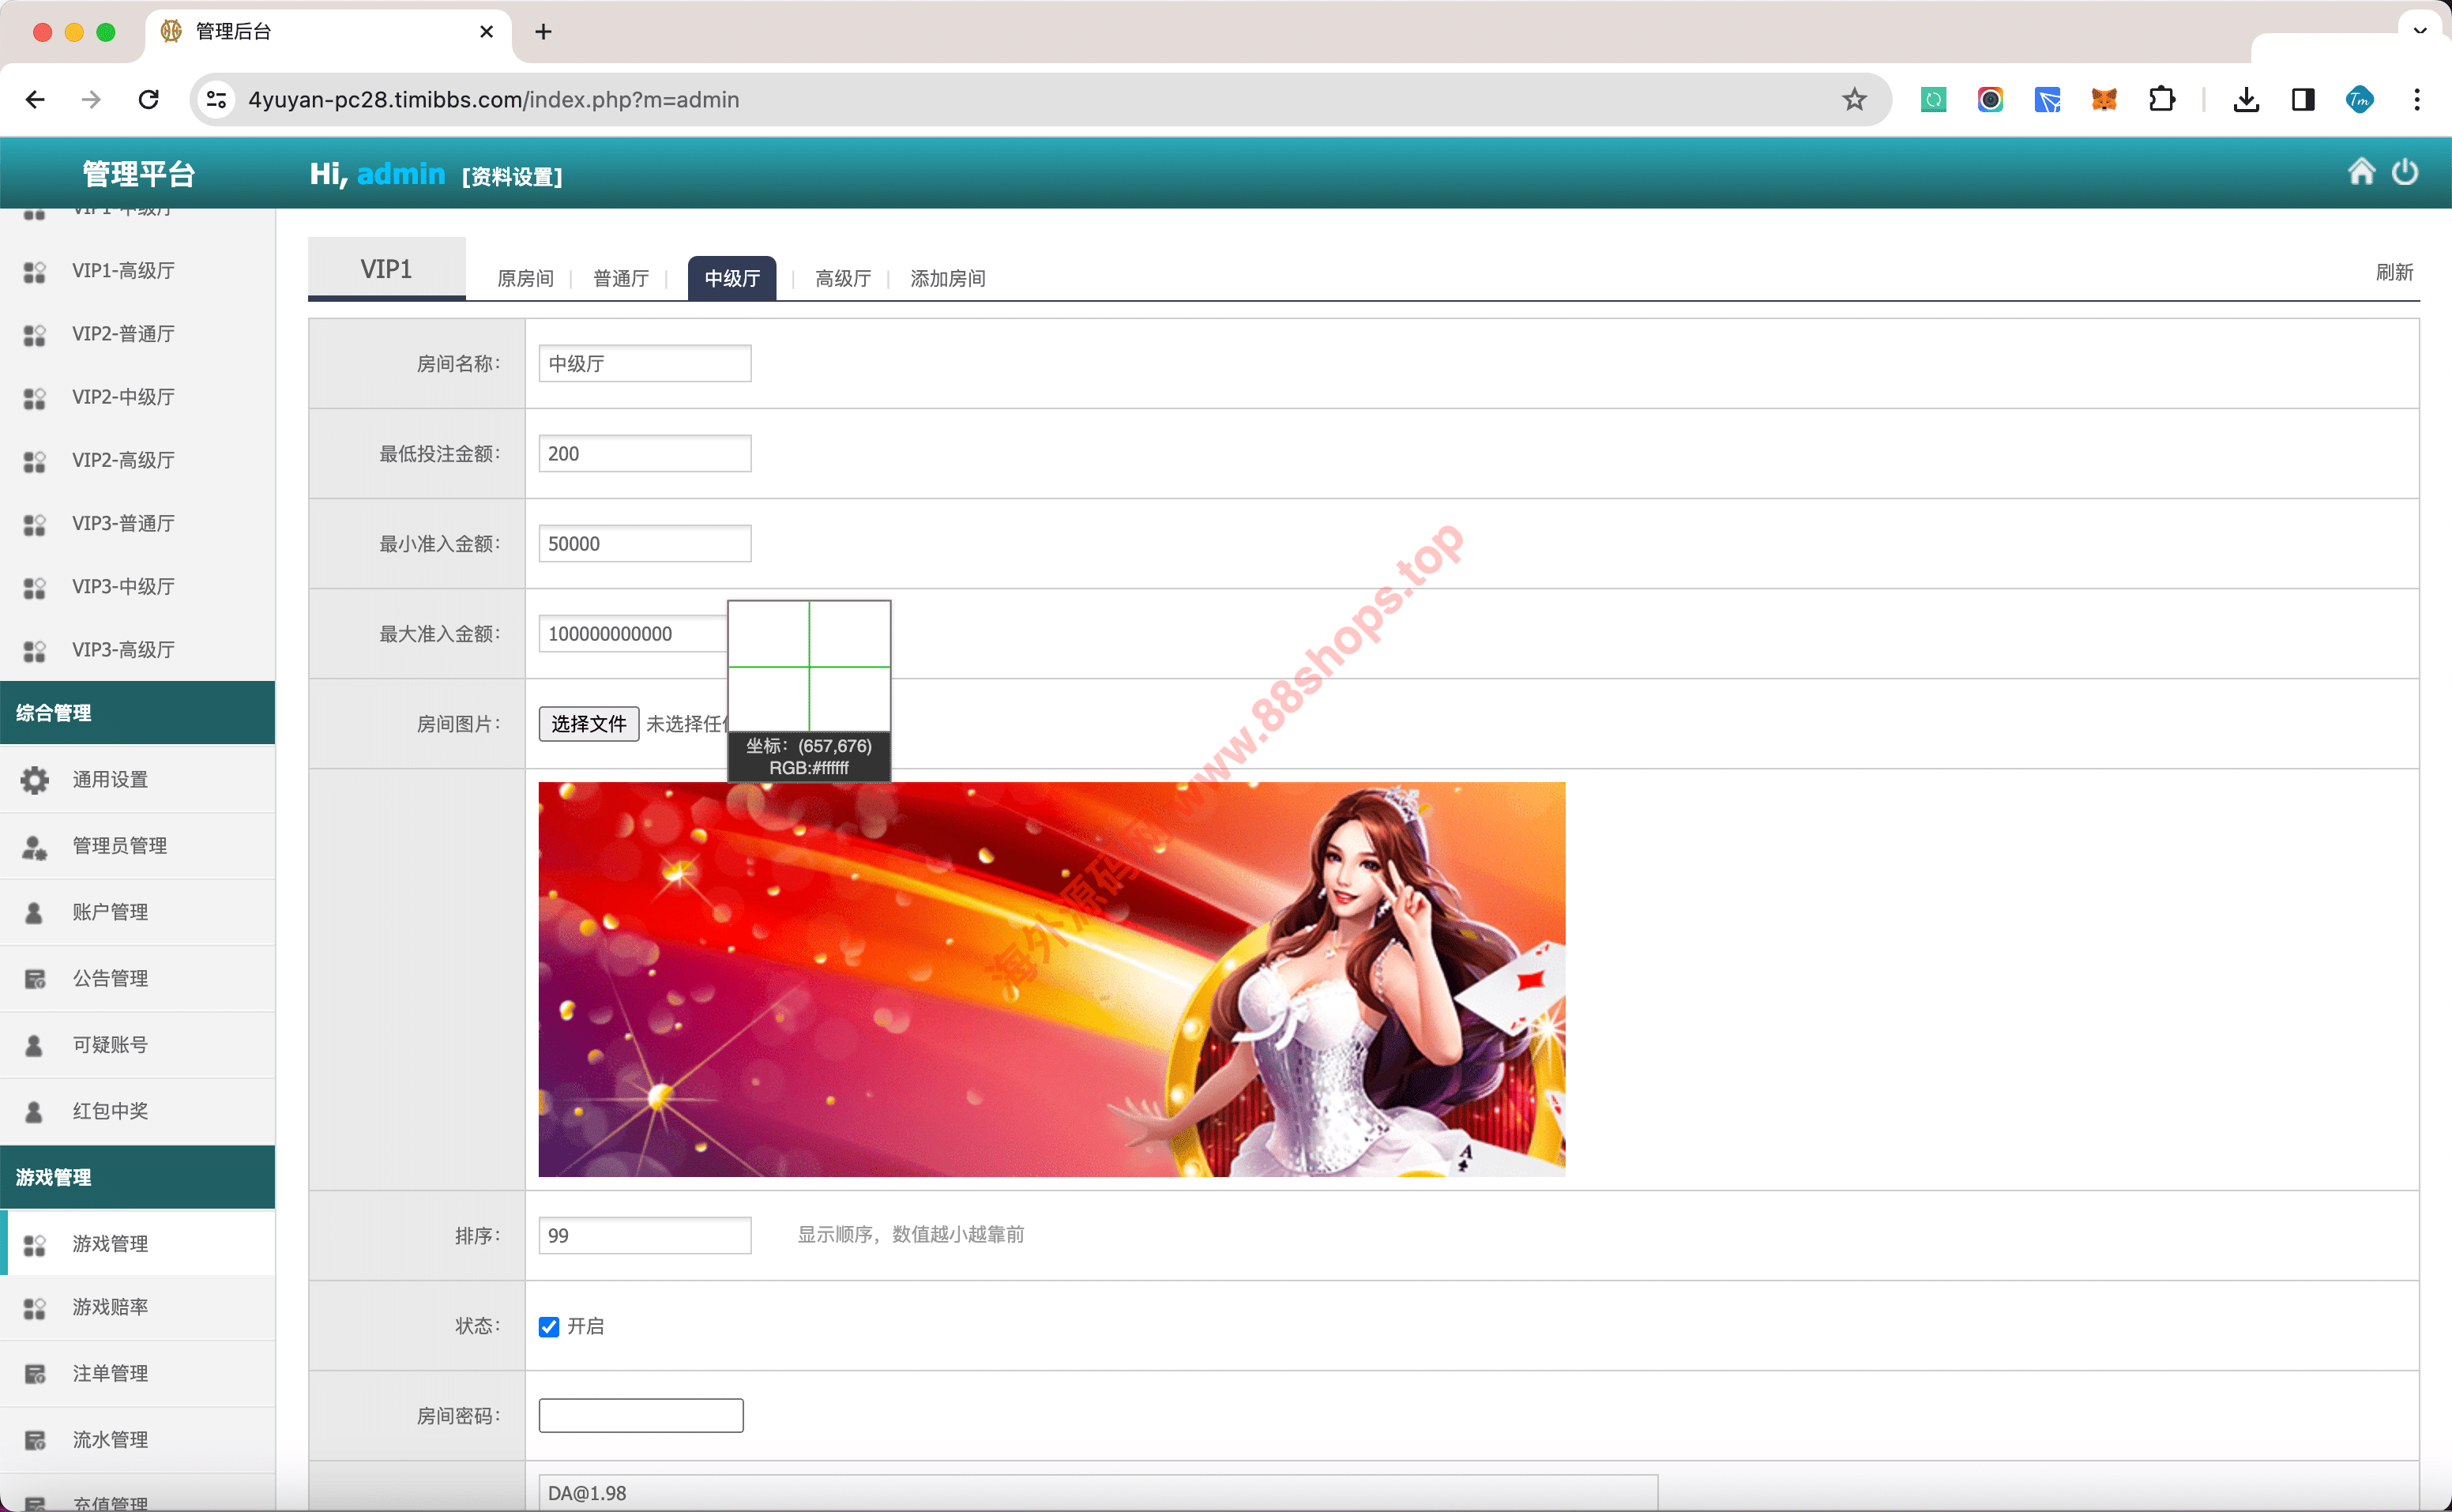Click the 最低投注金额 input field
The height and width of the screenshot is (1512, 2452).
644,454
